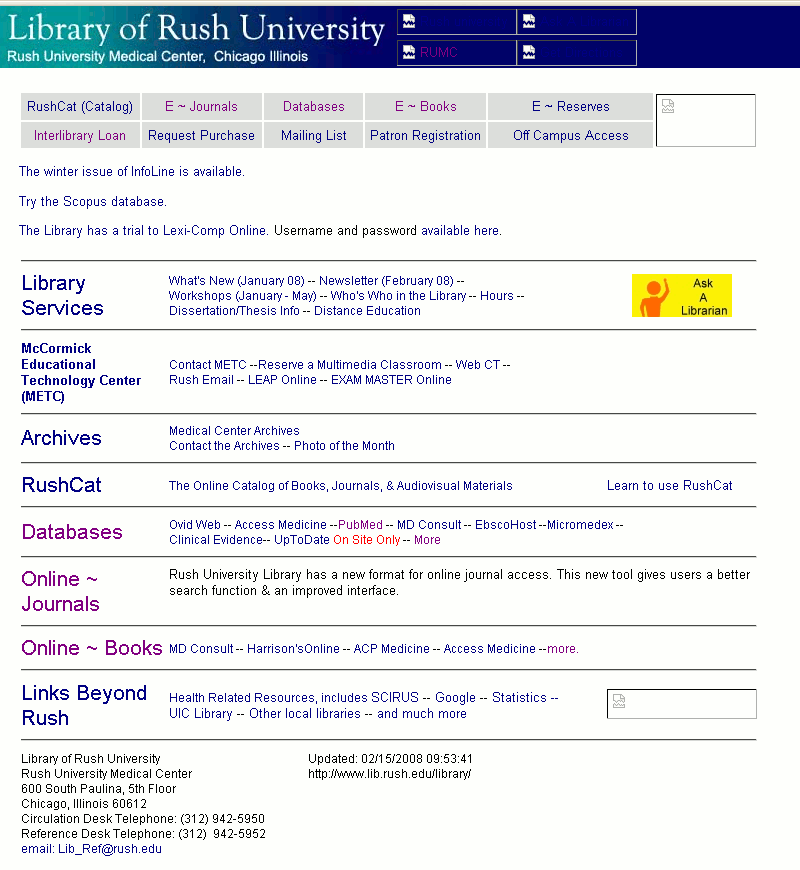Screen dimensions: 800x870
Task: Open Request Purchase page
Action: [201, 135]
